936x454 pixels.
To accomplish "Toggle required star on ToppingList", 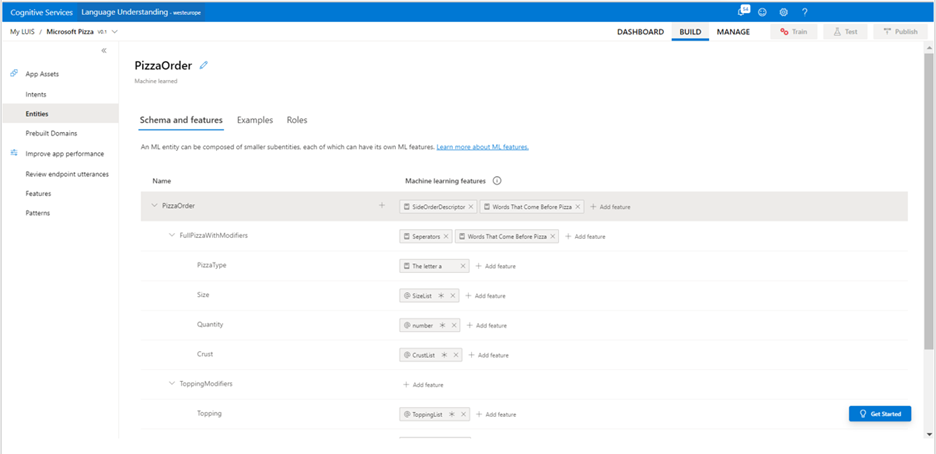I will [x=451, y=415].
